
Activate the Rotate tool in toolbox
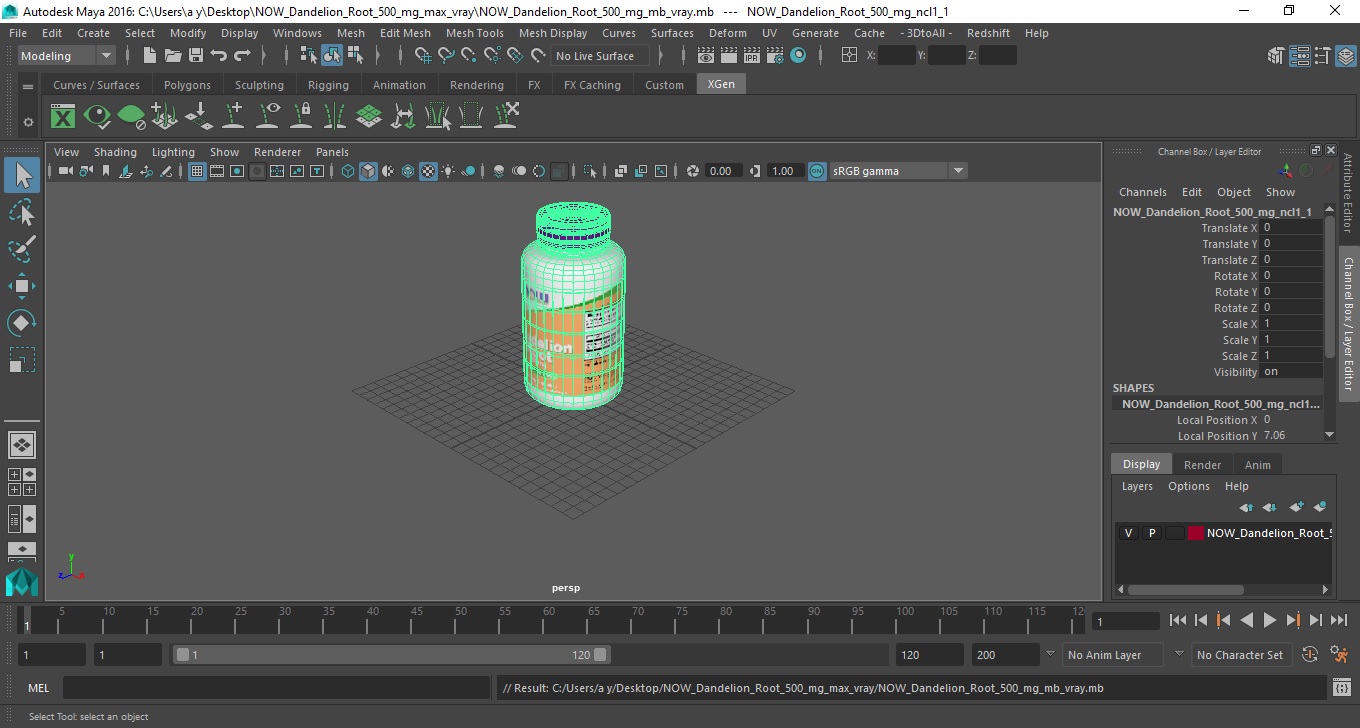pos(22,322)
